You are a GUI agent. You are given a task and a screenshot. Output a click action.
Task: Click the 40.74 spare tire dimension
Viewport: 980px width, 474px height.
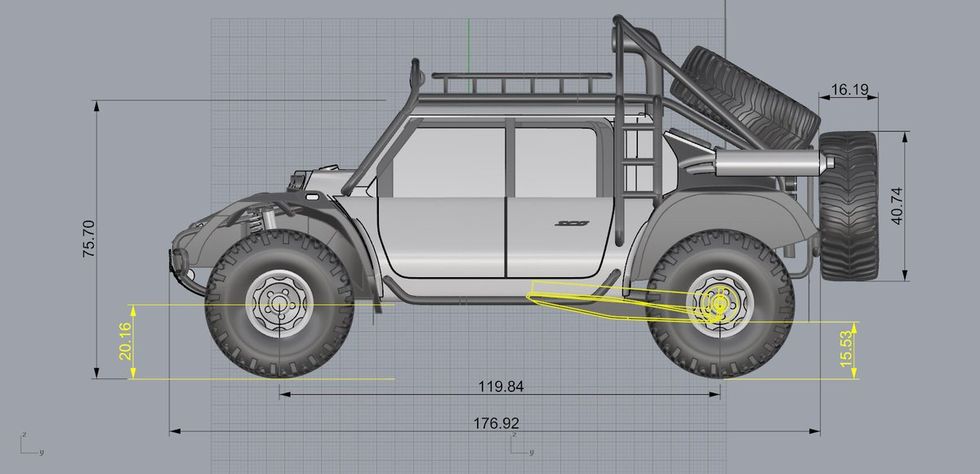point(897,206)
